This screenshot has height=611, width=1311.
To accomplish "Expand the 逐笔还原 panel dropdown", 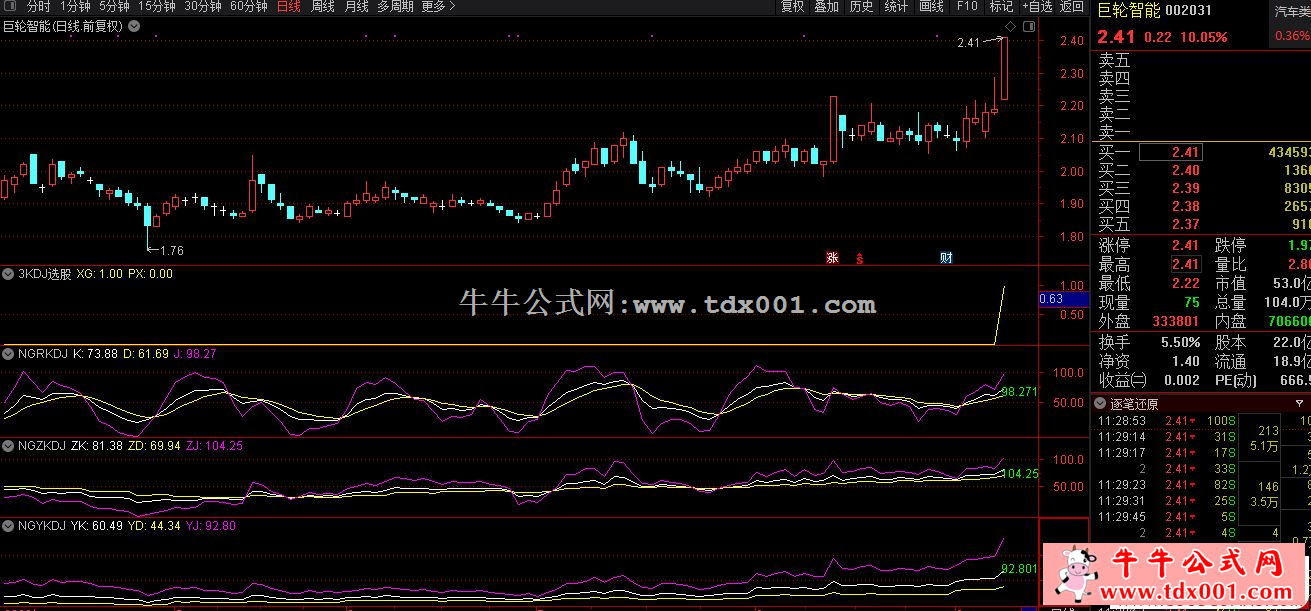I will [x=1101, y=405].
